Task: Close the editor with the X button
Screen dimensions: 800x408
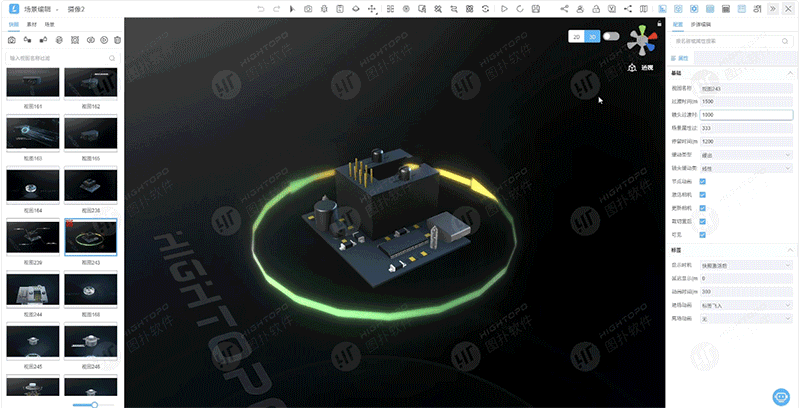Action: [x=788, y=9]
